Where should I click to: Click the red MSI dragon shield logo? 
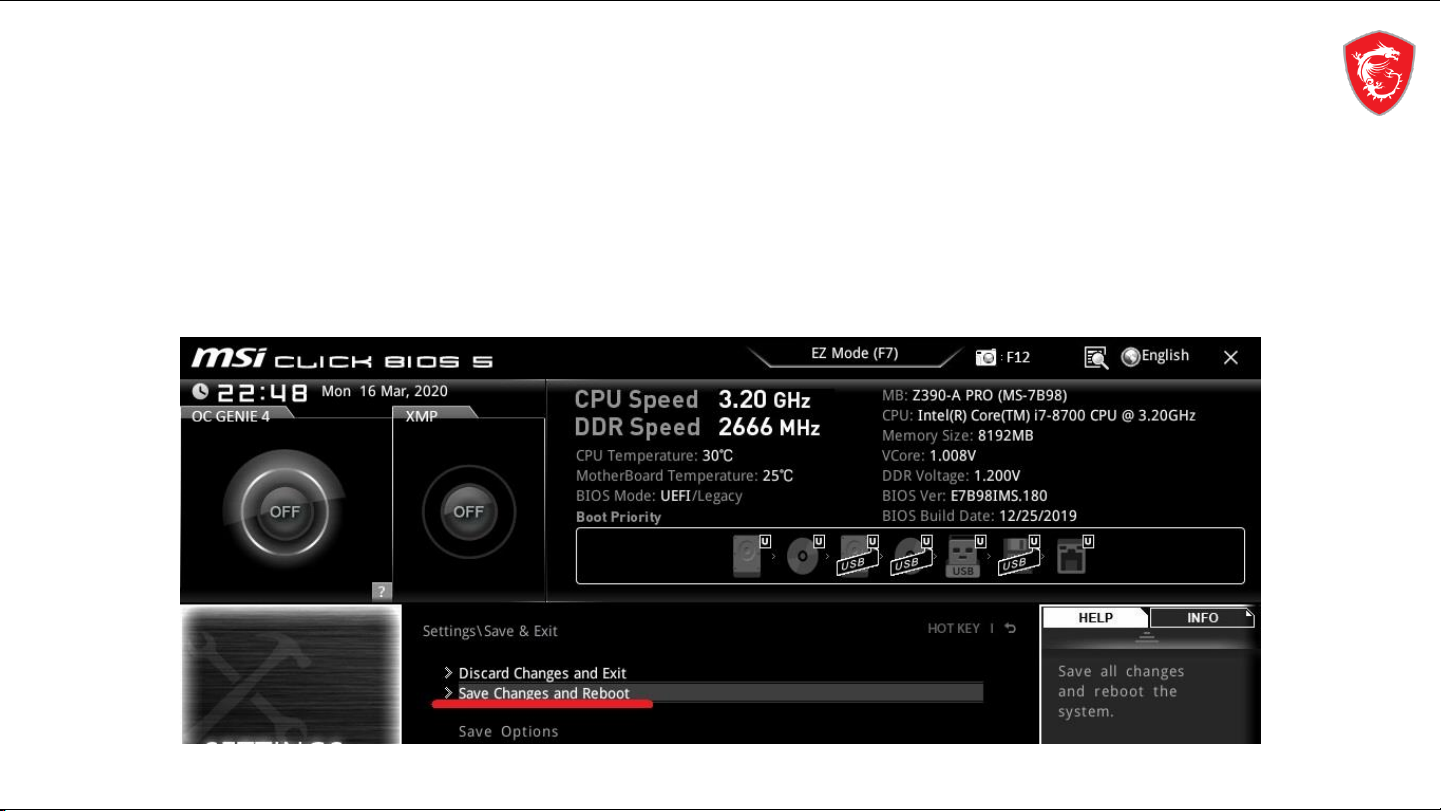[1378, 72]
